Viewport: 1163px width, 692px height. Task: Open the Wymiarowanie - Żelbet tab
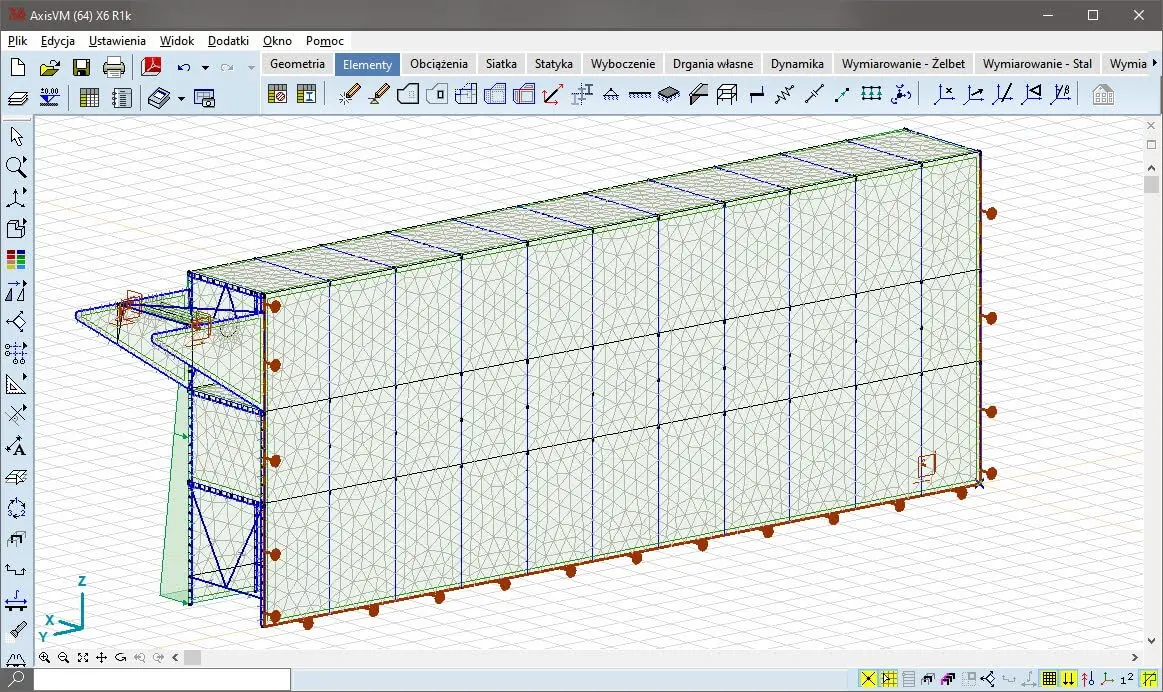903,64
